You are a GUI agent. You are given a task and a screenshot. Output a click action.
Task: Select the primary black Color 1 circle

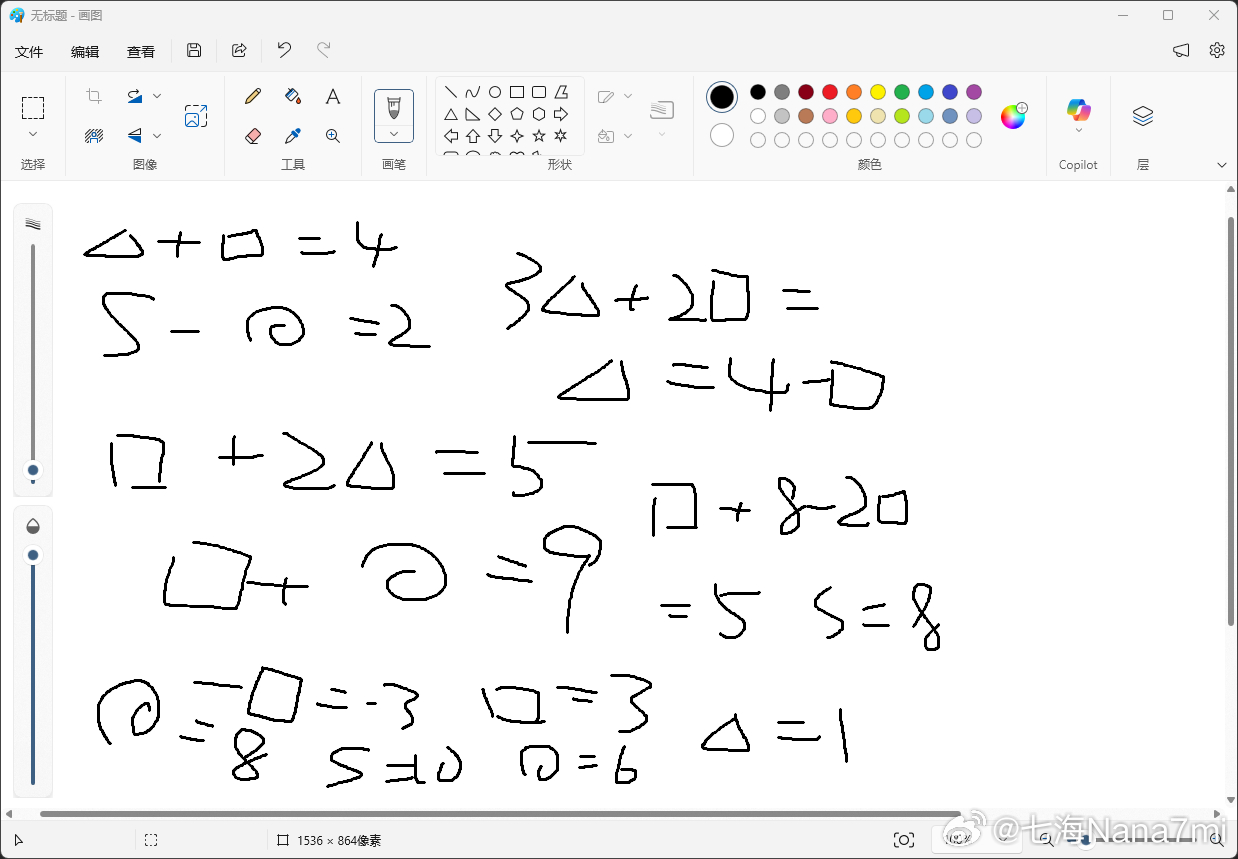click(722, 97)
